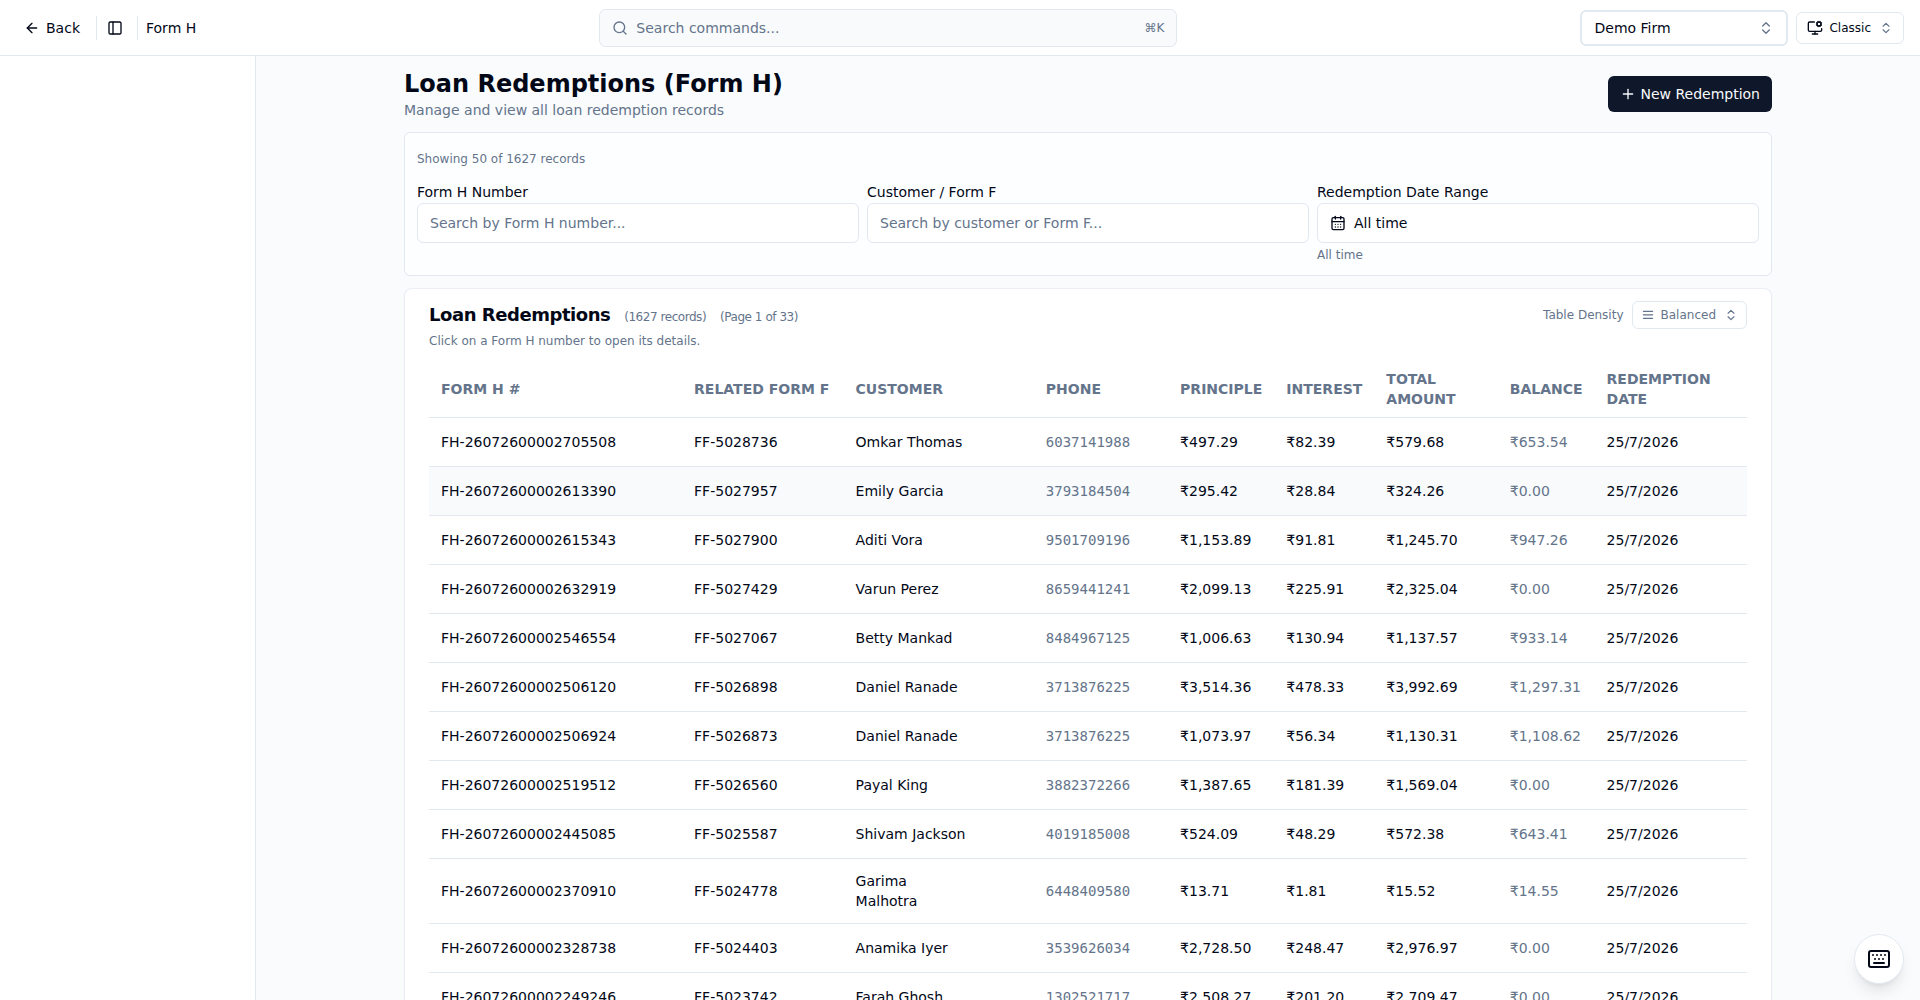1920x1000 pixels.
Task: Click the BALANCE column header
Action: coord(1546,389)
